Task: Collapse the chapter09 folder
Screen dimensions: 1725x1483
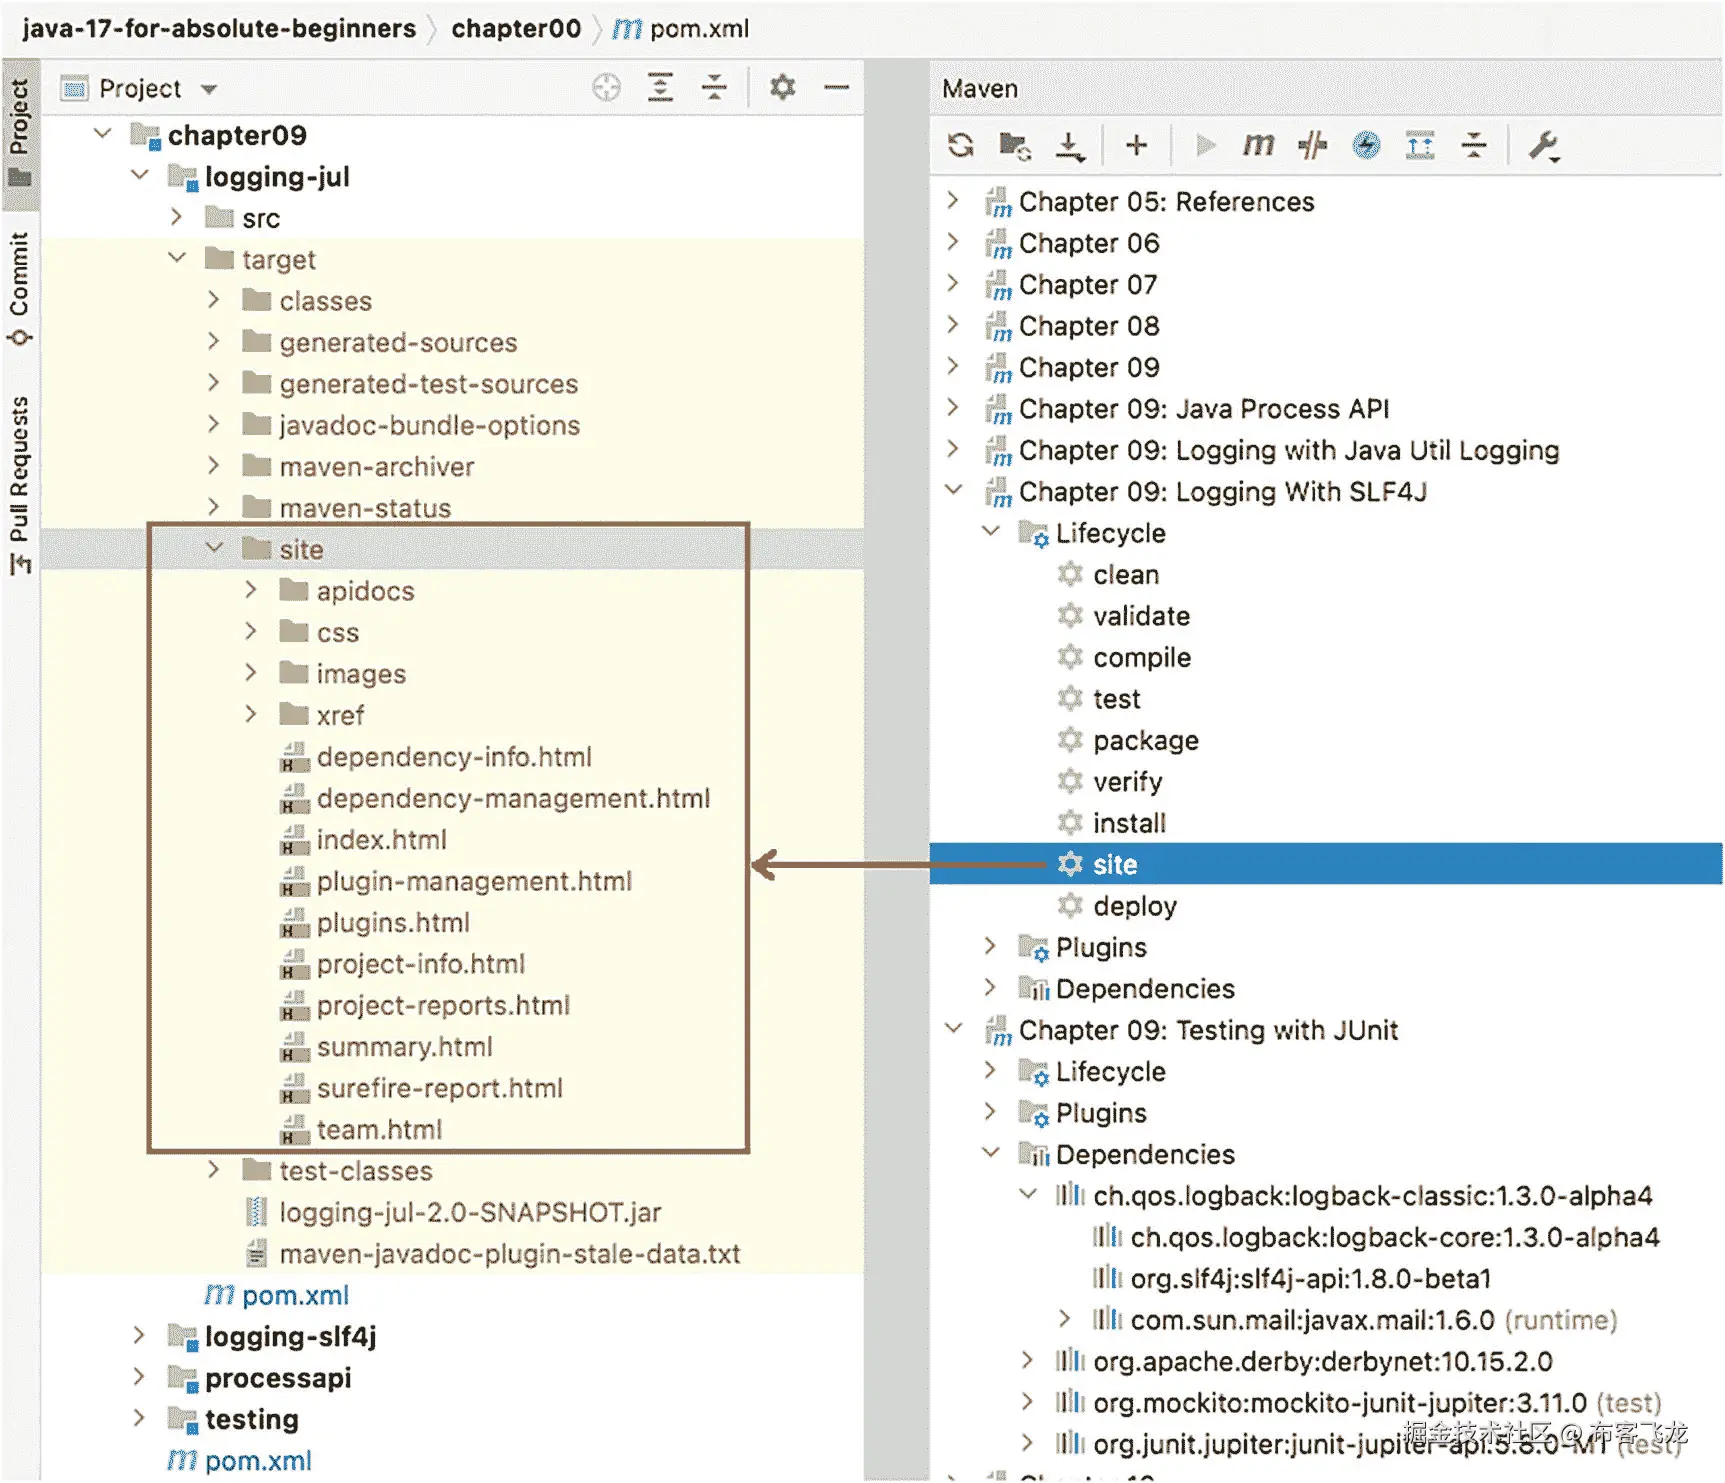Action: (102, 133)
